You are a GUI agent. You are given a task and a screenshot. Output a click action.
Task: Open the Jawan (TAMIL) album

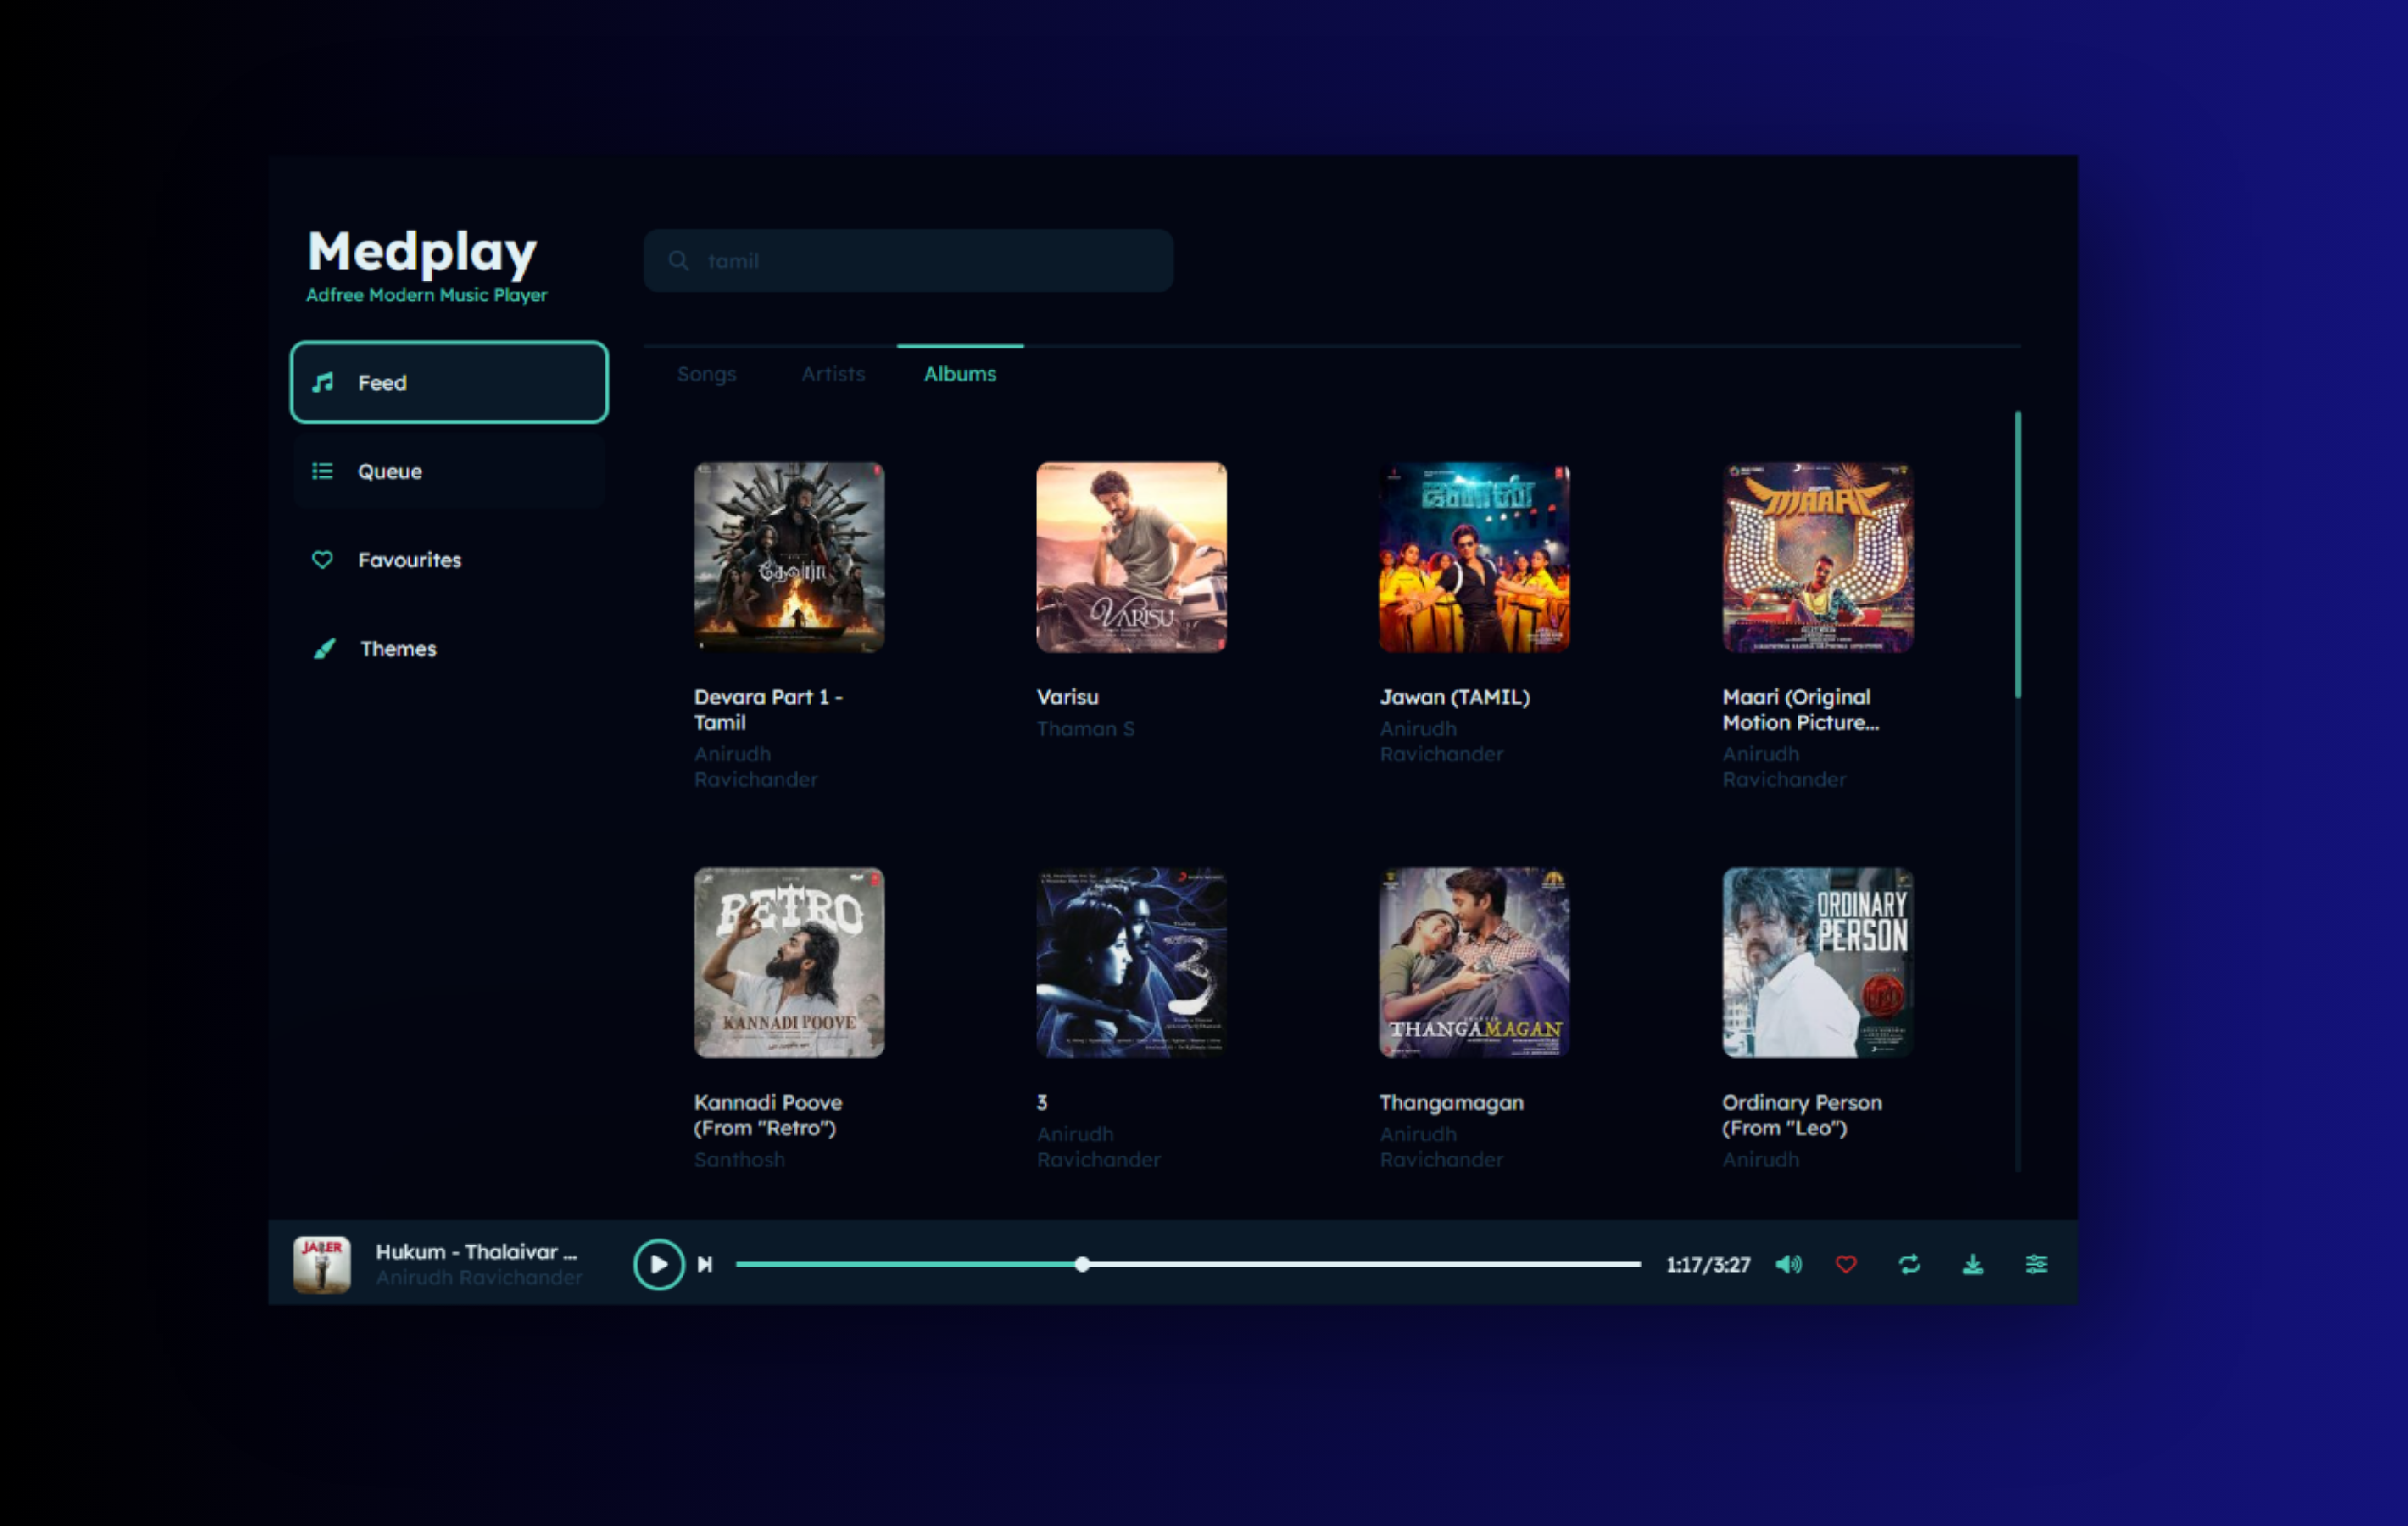click(x=1474, y=557)
